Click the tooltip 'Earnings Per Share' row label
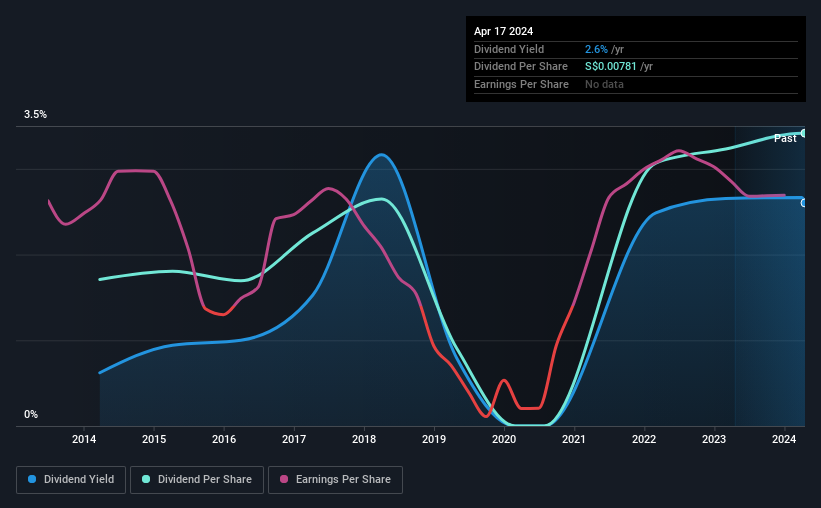821x508 pixels. pyautogui.click(x=521, y=84)
